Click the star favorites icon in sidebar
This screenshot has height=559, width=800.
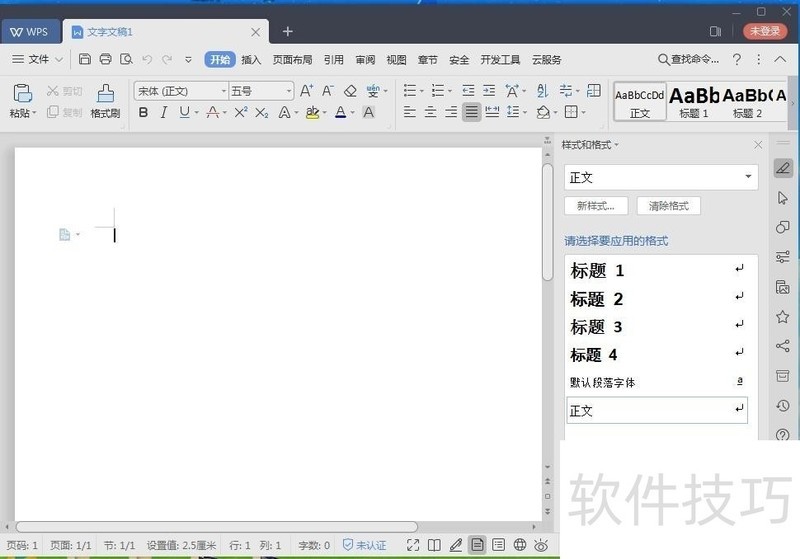pos(783,317)
